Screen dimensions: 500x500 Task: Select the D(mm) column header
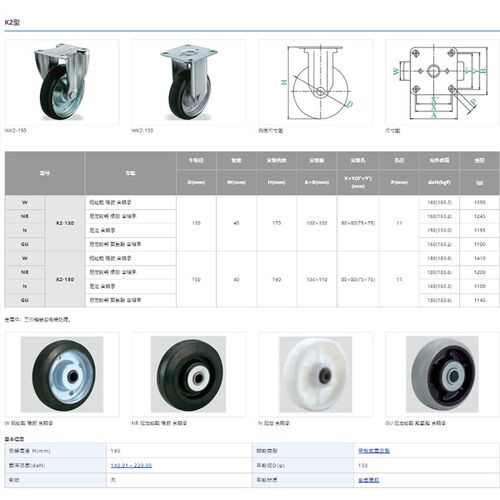pyautogui.click(x=196, y=182)
